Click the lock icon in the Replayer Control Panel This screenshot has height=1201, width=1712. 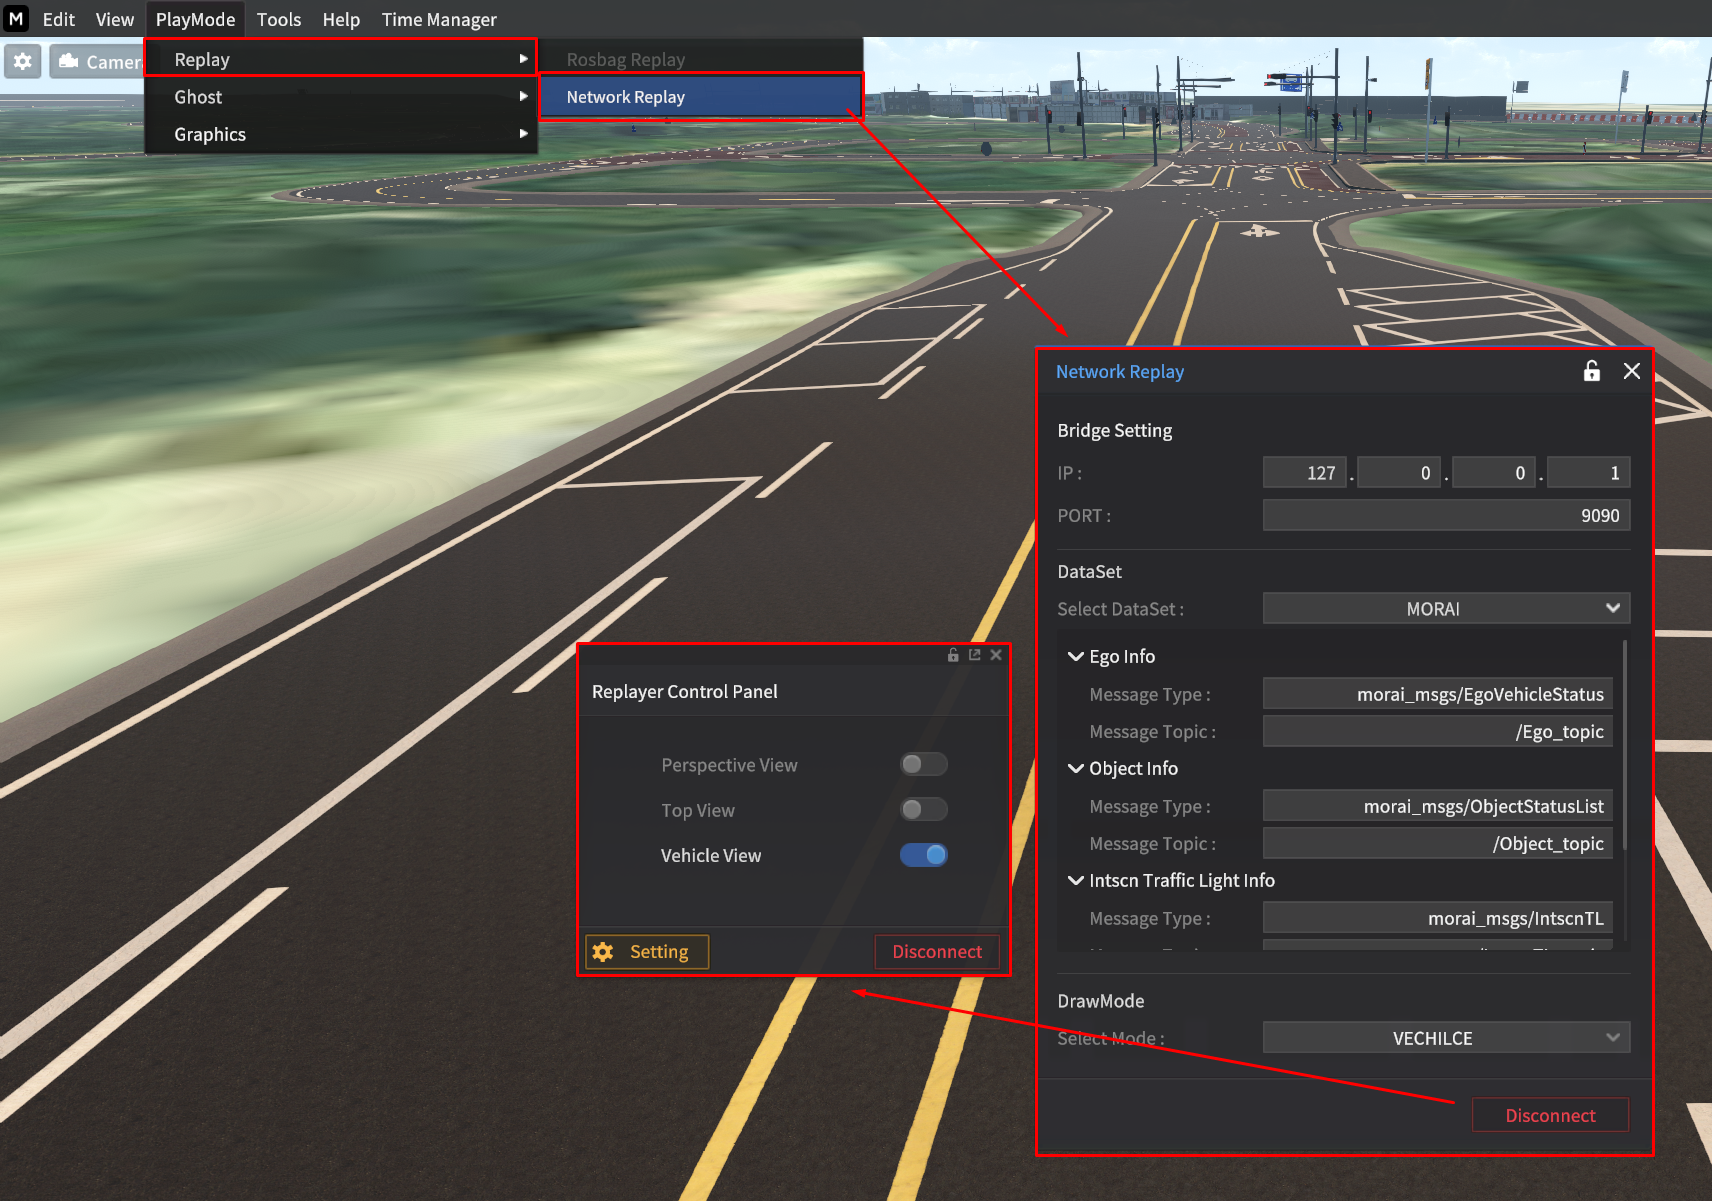(x=953, y=655)
